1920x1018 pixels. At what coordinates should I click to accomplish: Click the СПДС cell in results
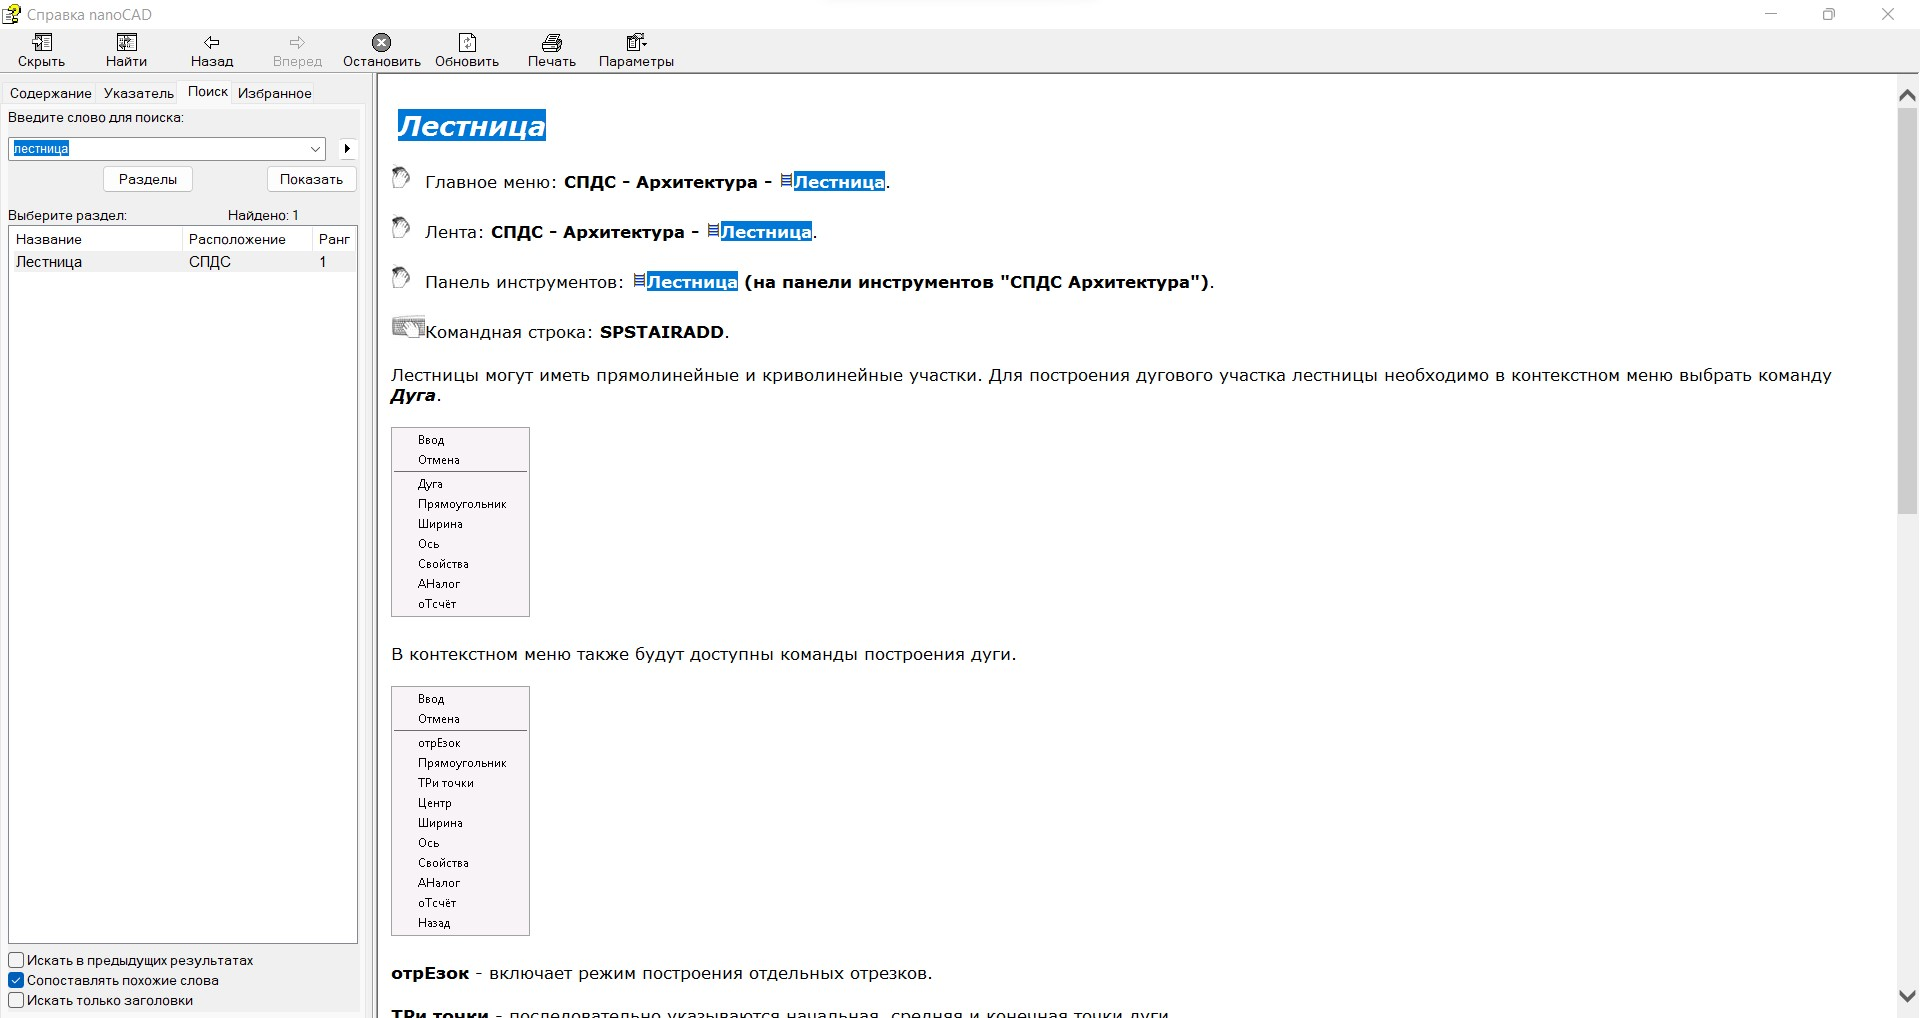pyautogui.click(x=210, y=262)
